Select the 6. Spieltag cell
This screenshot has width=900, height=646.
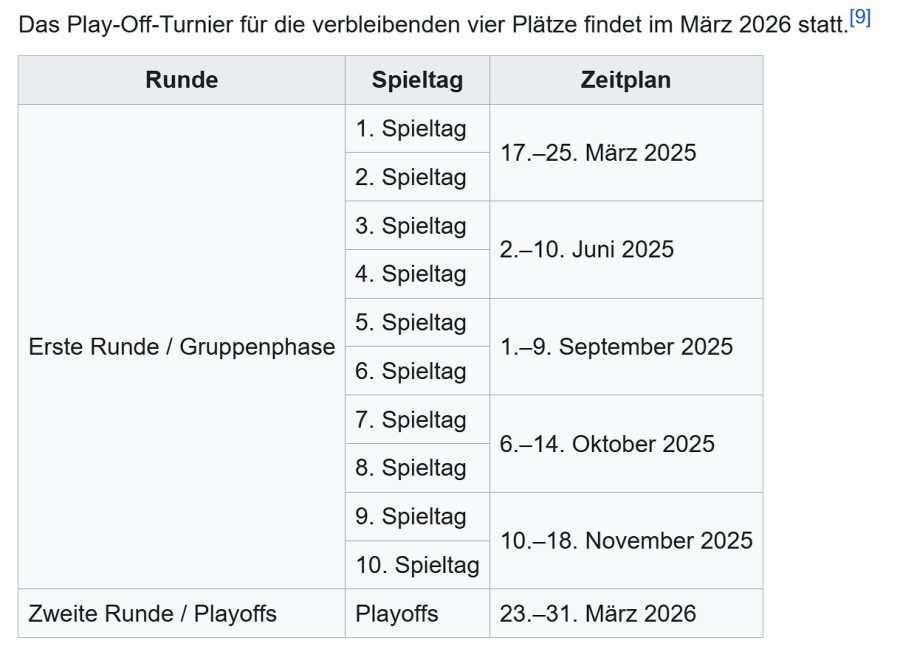[x=411, y=371]
